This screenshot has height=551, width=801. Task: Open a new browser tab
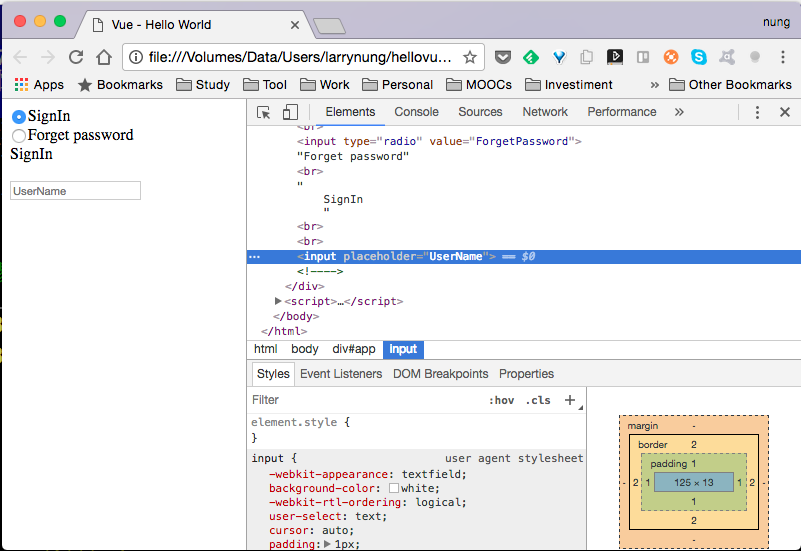(x=329, y=26)
